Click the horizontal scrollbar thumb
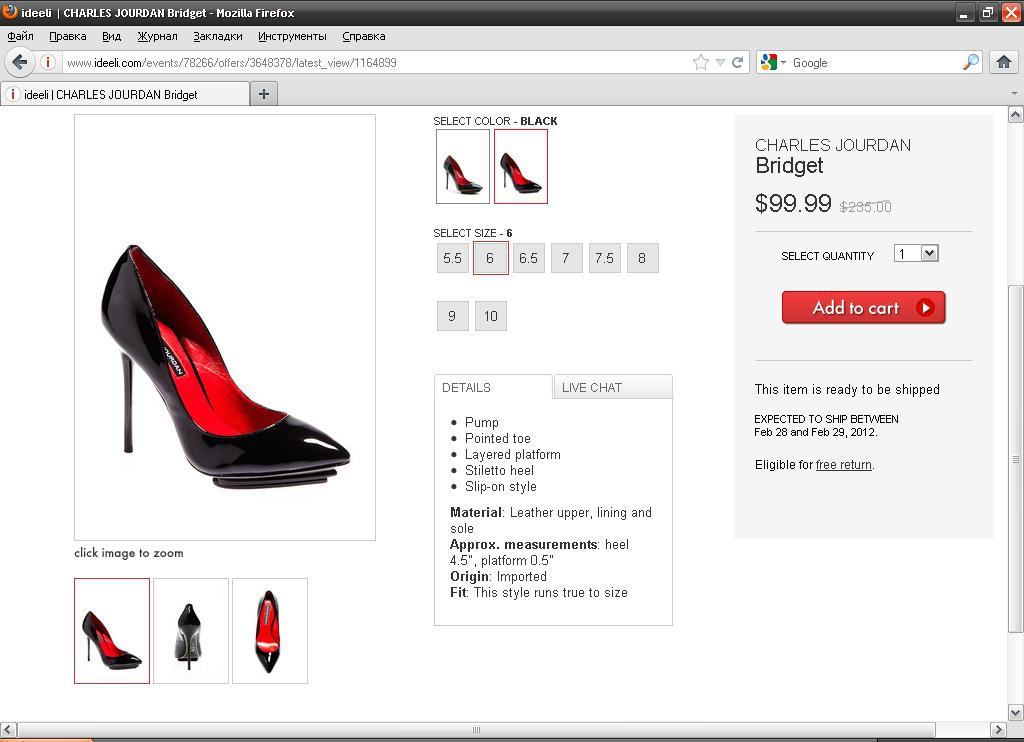The image size is (1024, 742). pyautogui.click(x=476, y=729)
